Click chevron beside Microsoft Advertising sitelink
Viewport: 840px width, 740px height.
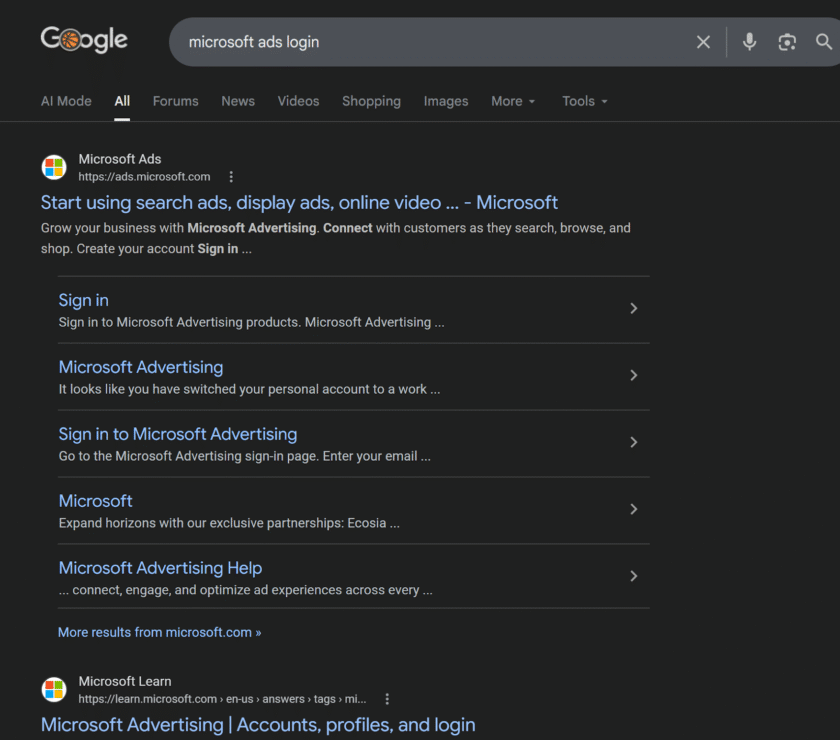633,375
